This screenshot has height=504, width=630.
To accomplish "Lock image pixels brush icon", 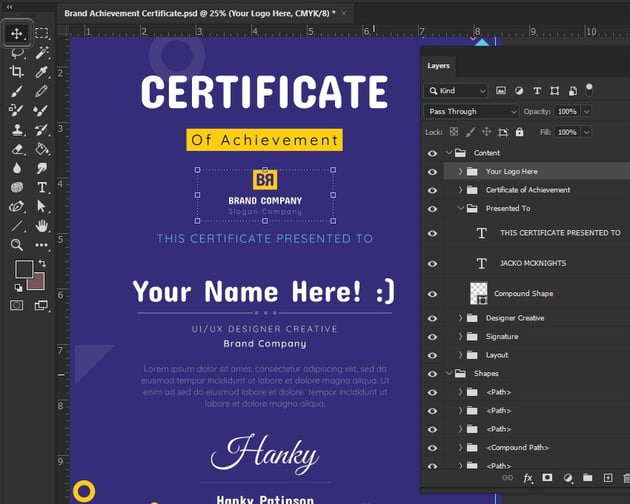I will (470, 132).
